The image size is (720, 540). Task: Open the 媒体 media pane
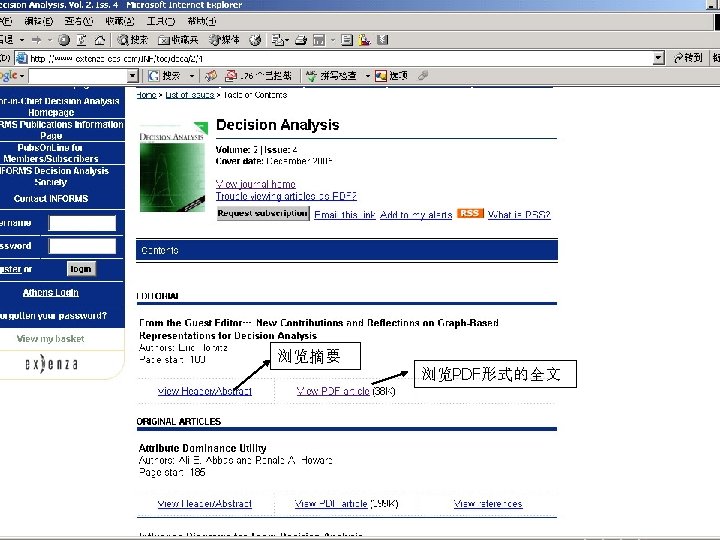tap(224, 40)
